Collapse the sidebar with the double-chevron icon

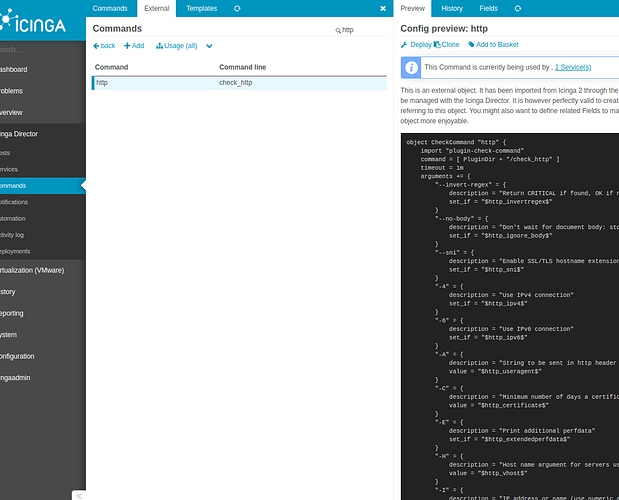point(79,496)
